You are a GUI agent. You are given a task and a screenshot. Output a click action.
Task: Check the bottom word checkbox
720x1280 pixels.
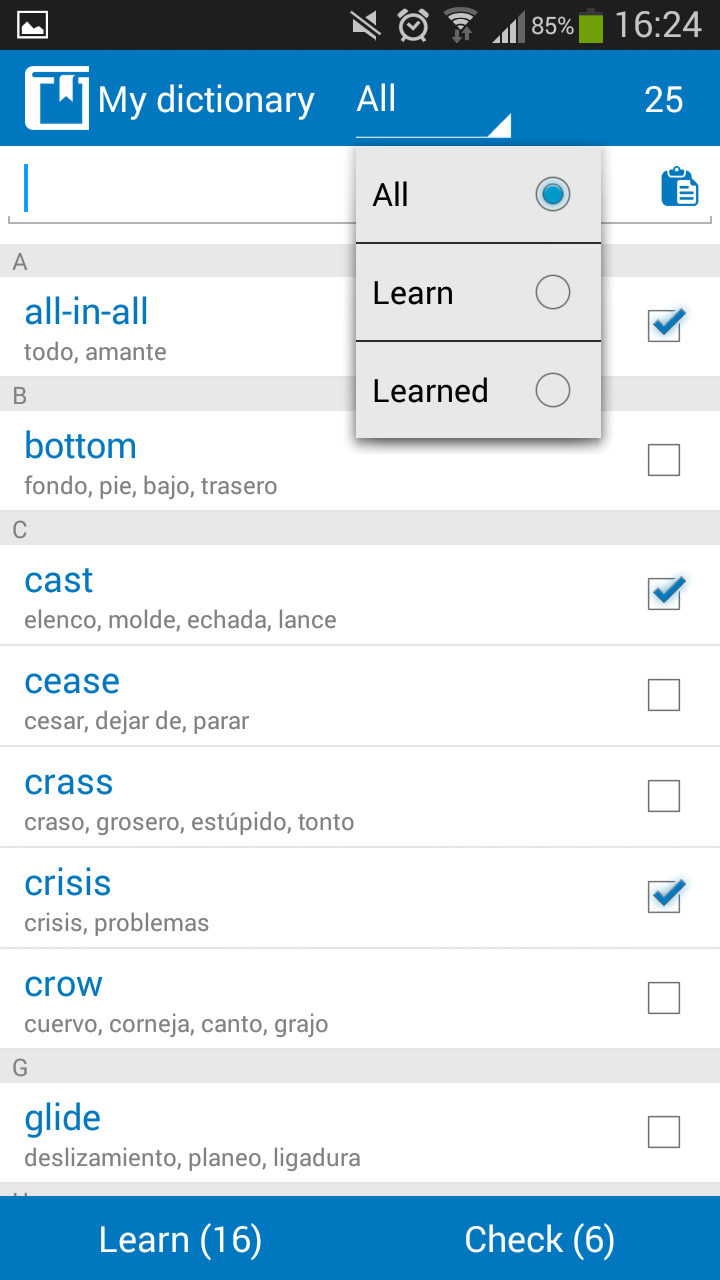tap(664, 460)
